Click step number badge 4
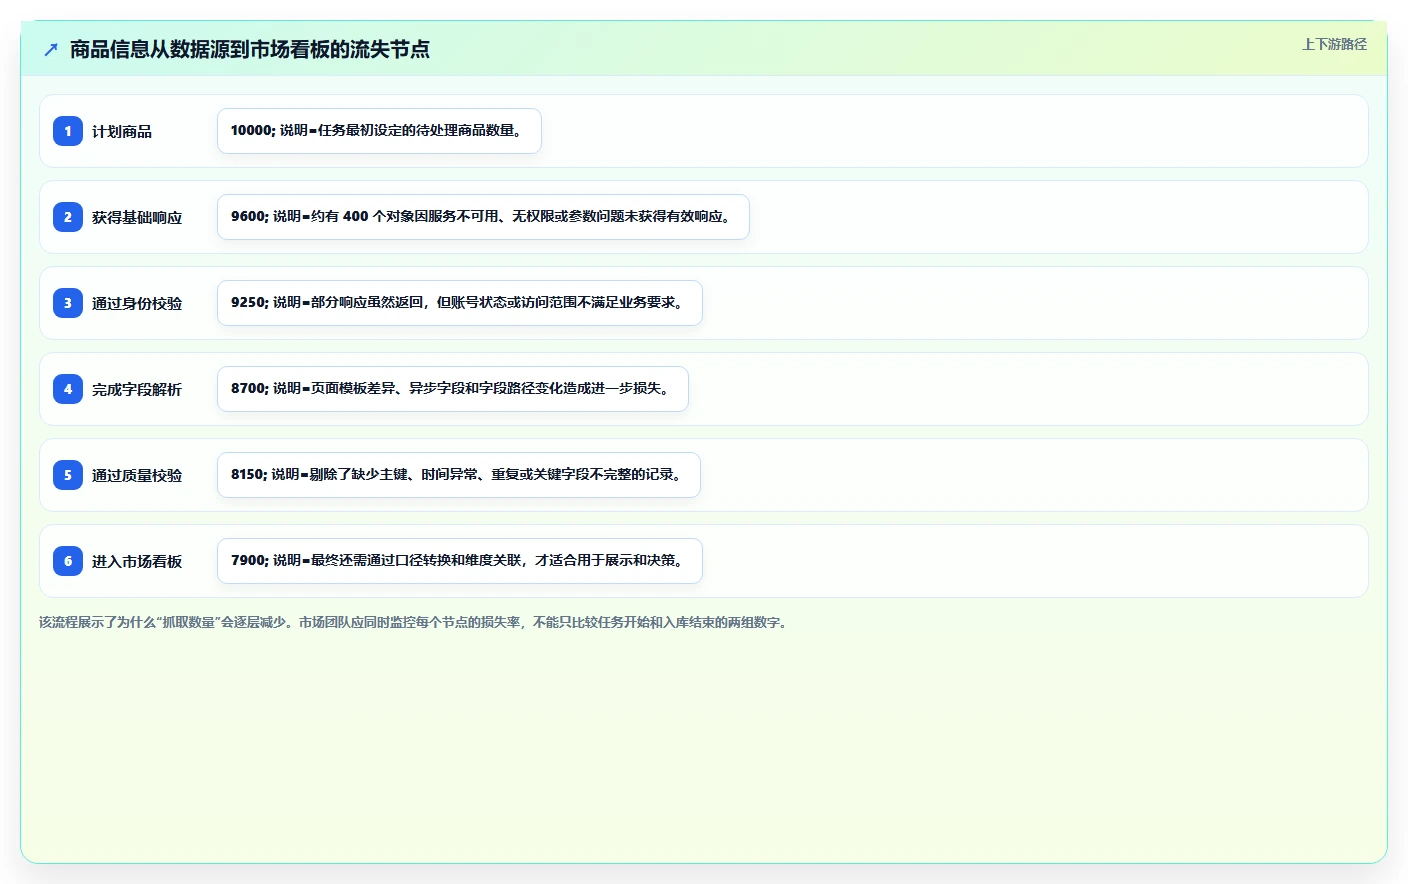Image resolution: width=1408 pixels, height=884 pixels. pyautogui.click(x=68, y=389)
